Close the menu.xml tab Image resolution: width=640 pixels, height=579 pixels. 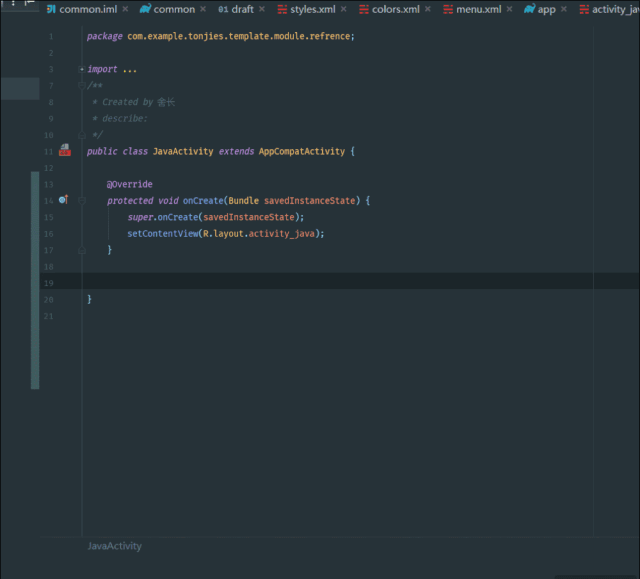coord(509,9)
